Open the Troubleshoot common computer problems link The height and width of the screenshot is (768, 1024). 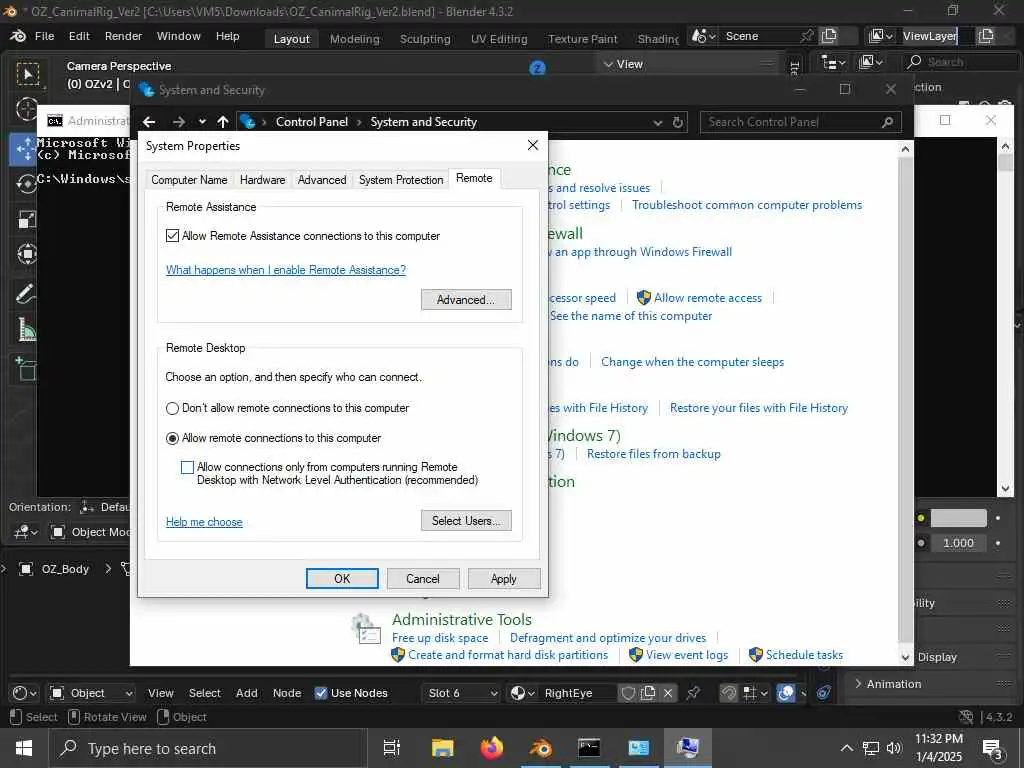click(x=747, y=205)
